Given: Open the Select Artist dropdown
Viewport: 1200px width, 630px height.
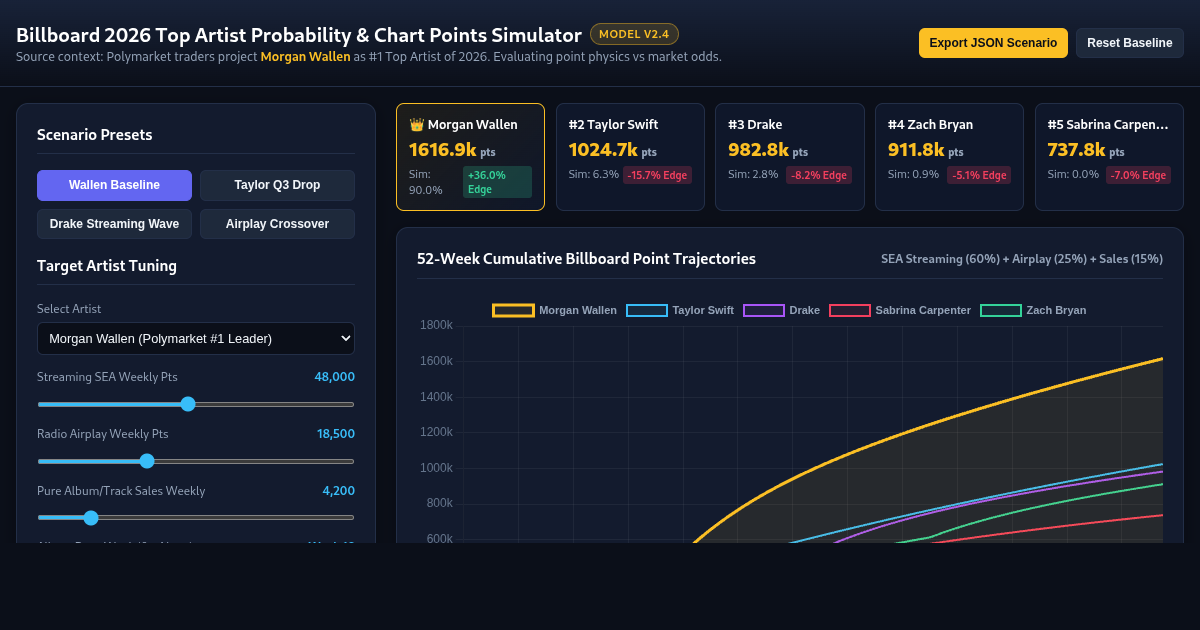Looking at the screenshot, I should pyautogui.click(x=196, y=338).
